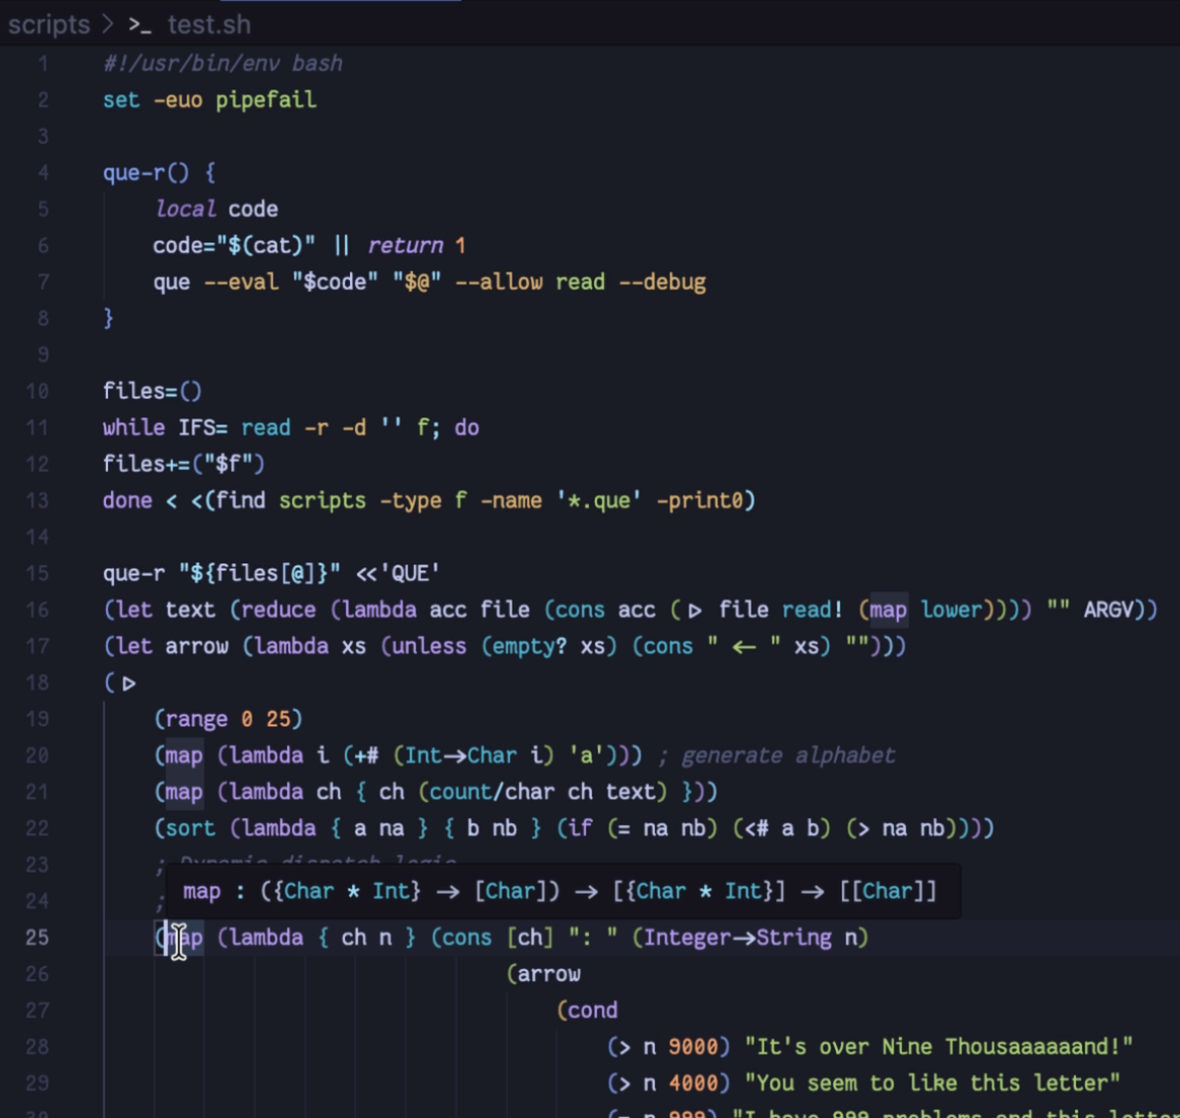Viewport: 1180px width, 1118px height.
Task: Click line number 4 in the gutter
Action: [43, 173]
